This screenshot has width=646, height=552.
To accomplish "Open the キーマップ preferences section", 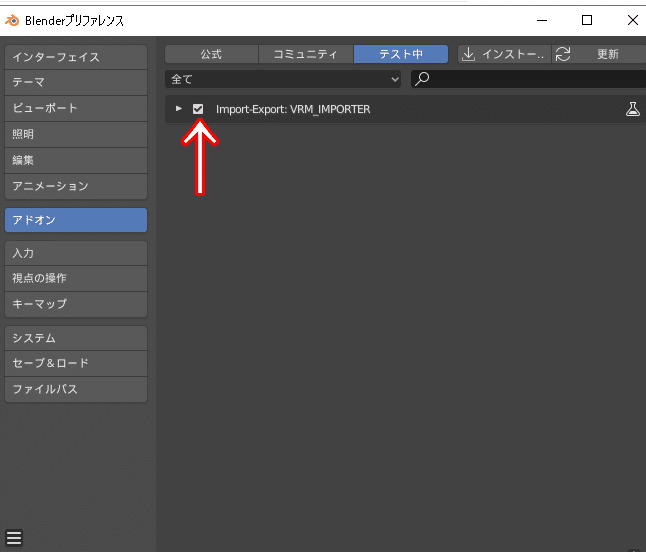I will click(76, 304).
